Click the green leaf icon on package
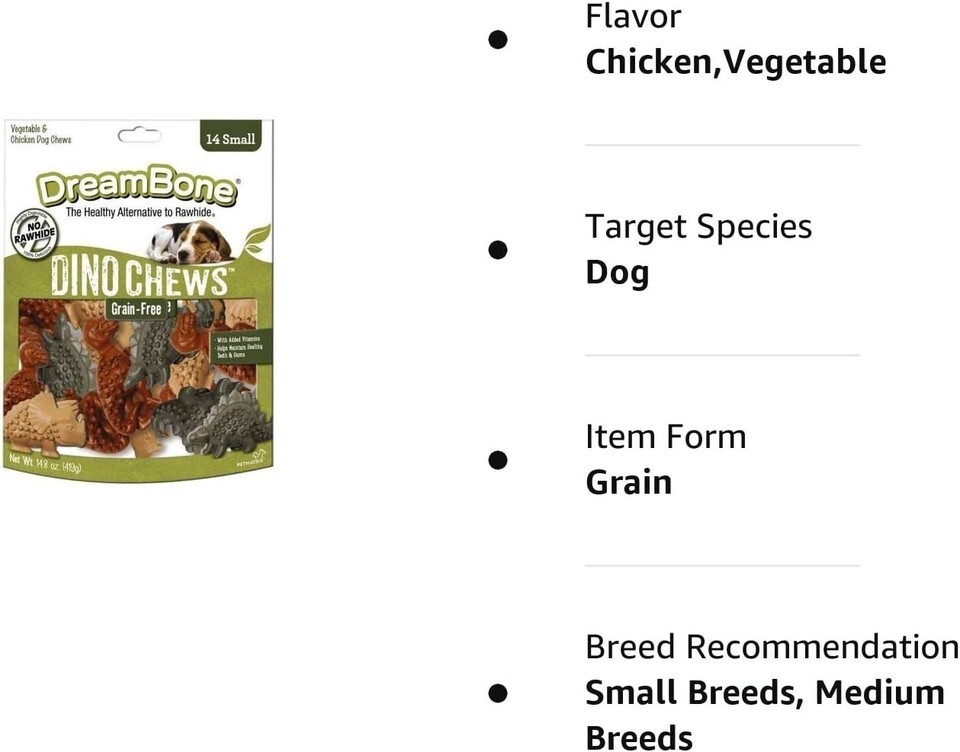This screenshot has width=960, height=752. point(256,240)
